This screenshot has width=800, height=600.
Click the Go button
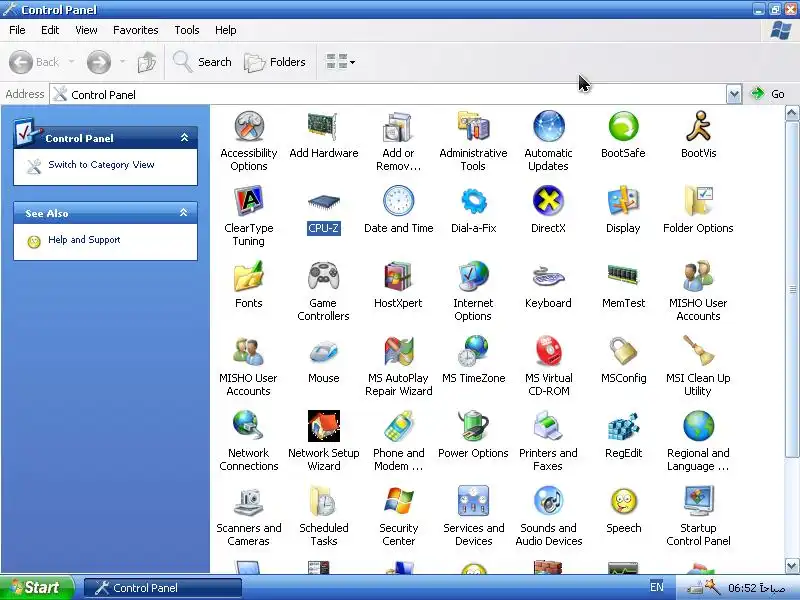pyautogui.click(x=768, y=94)
